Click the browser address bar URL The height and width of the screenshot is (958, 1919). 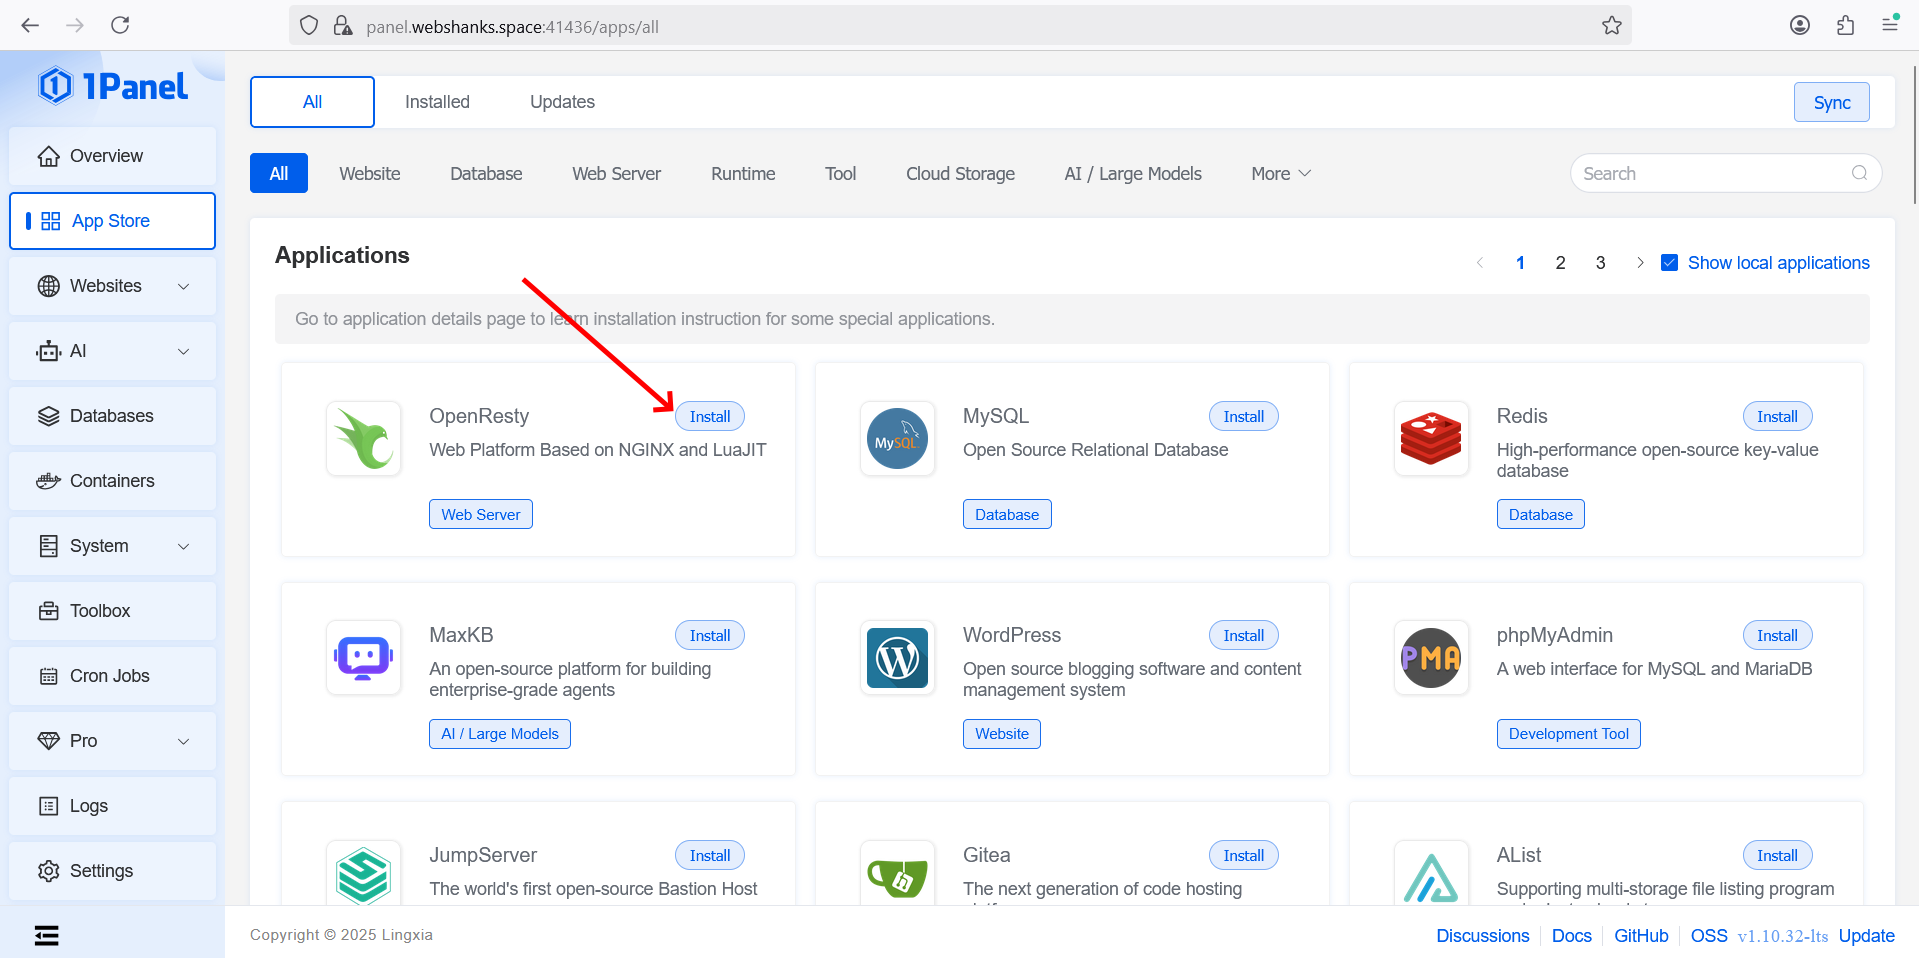512,27
